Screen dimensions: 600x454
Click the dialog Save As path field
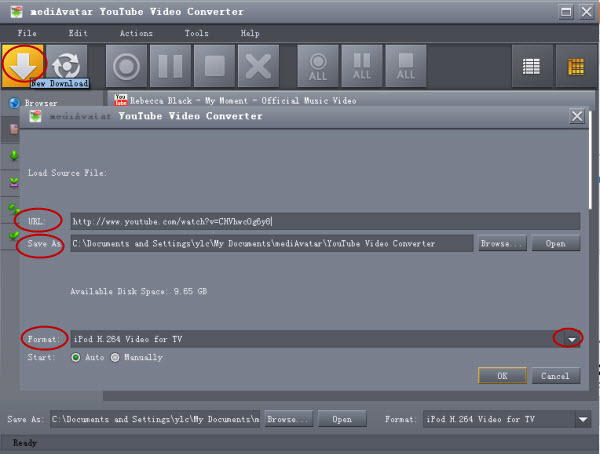pyautogui.click(x=272, y=243)
